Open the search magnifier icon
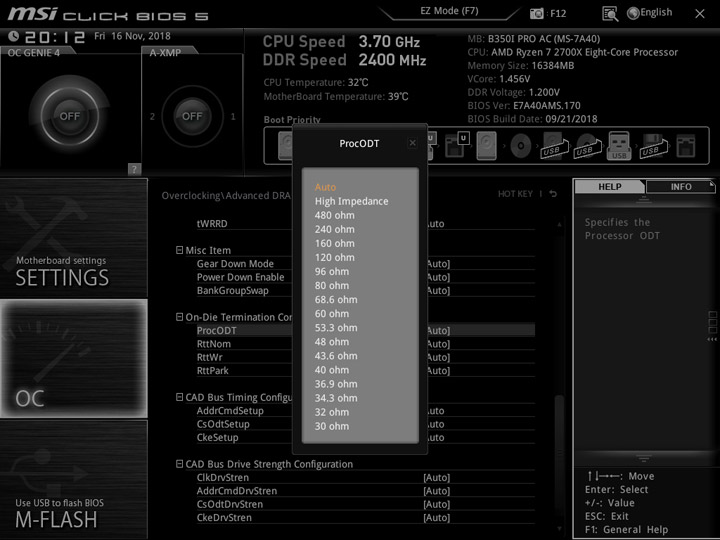Image resolution: width=720 pixels, height=540 pixels. pyautogui.click(x=610, y=14)
